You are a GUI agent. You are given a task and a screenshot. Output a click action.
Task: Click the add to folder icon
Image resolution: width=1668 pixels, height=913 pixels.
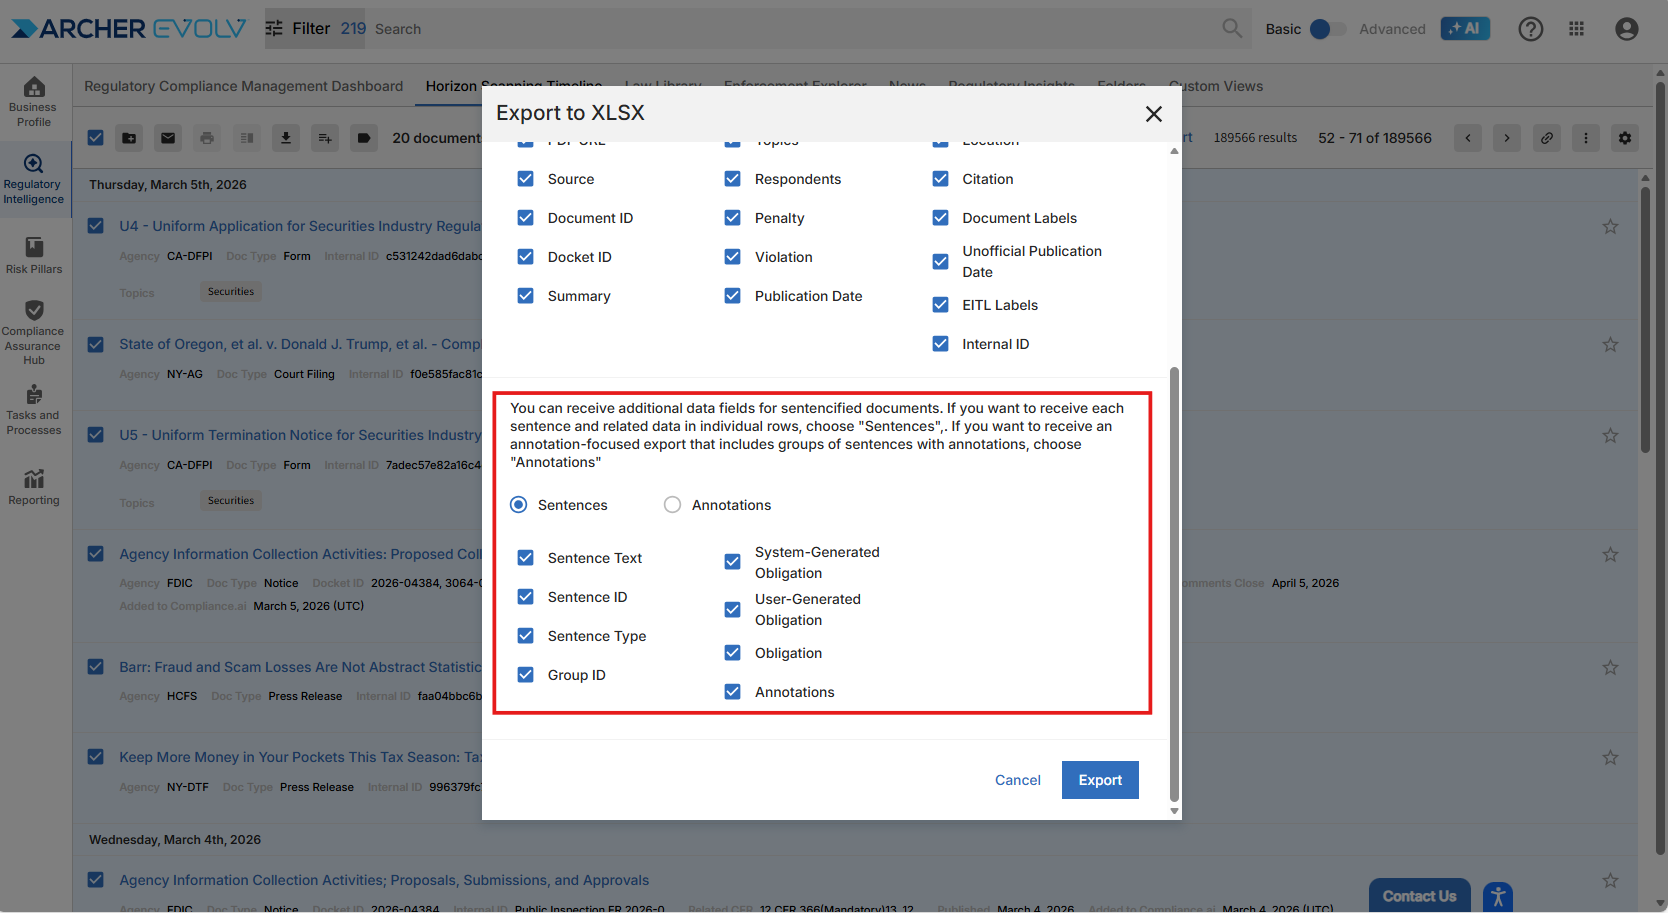[130, 138]
